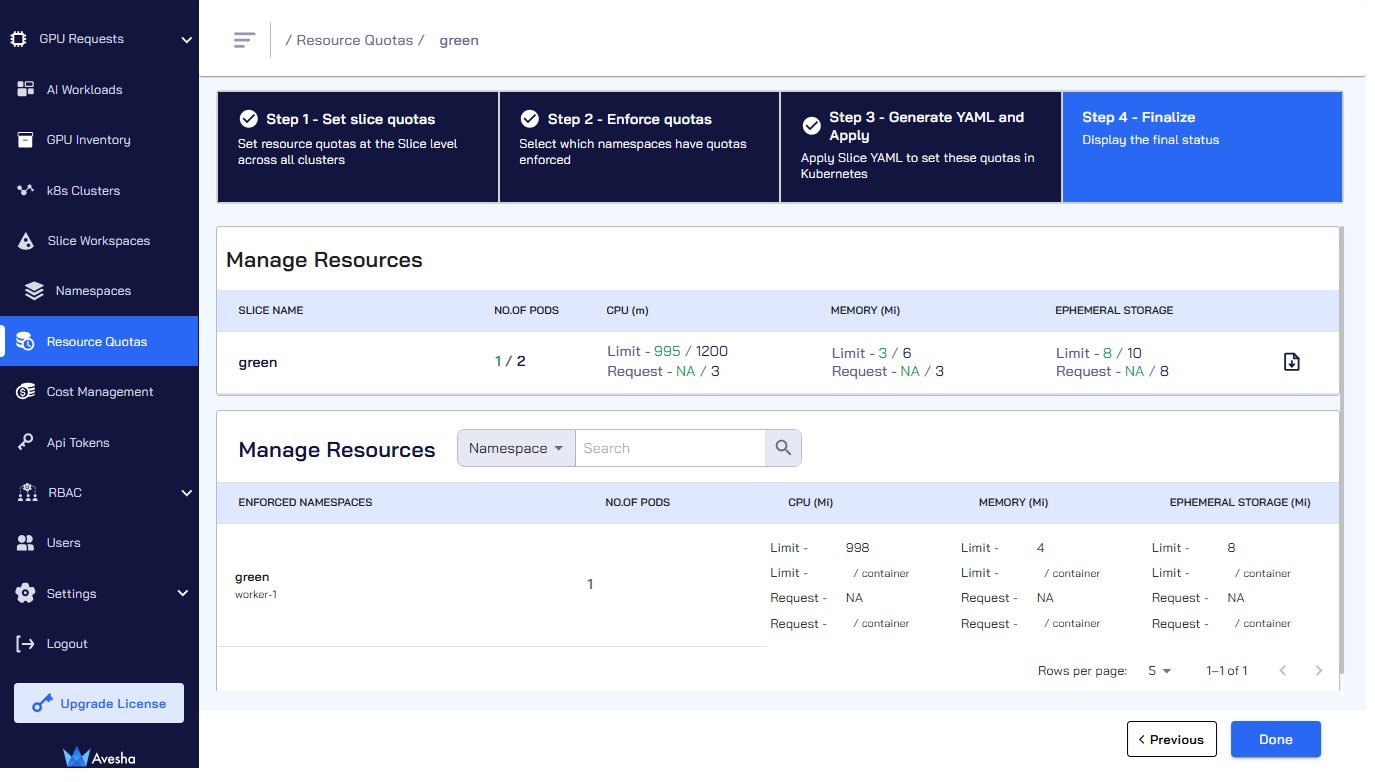Select Step 3 - Generate YAML and Apply

tap(921, 147)
